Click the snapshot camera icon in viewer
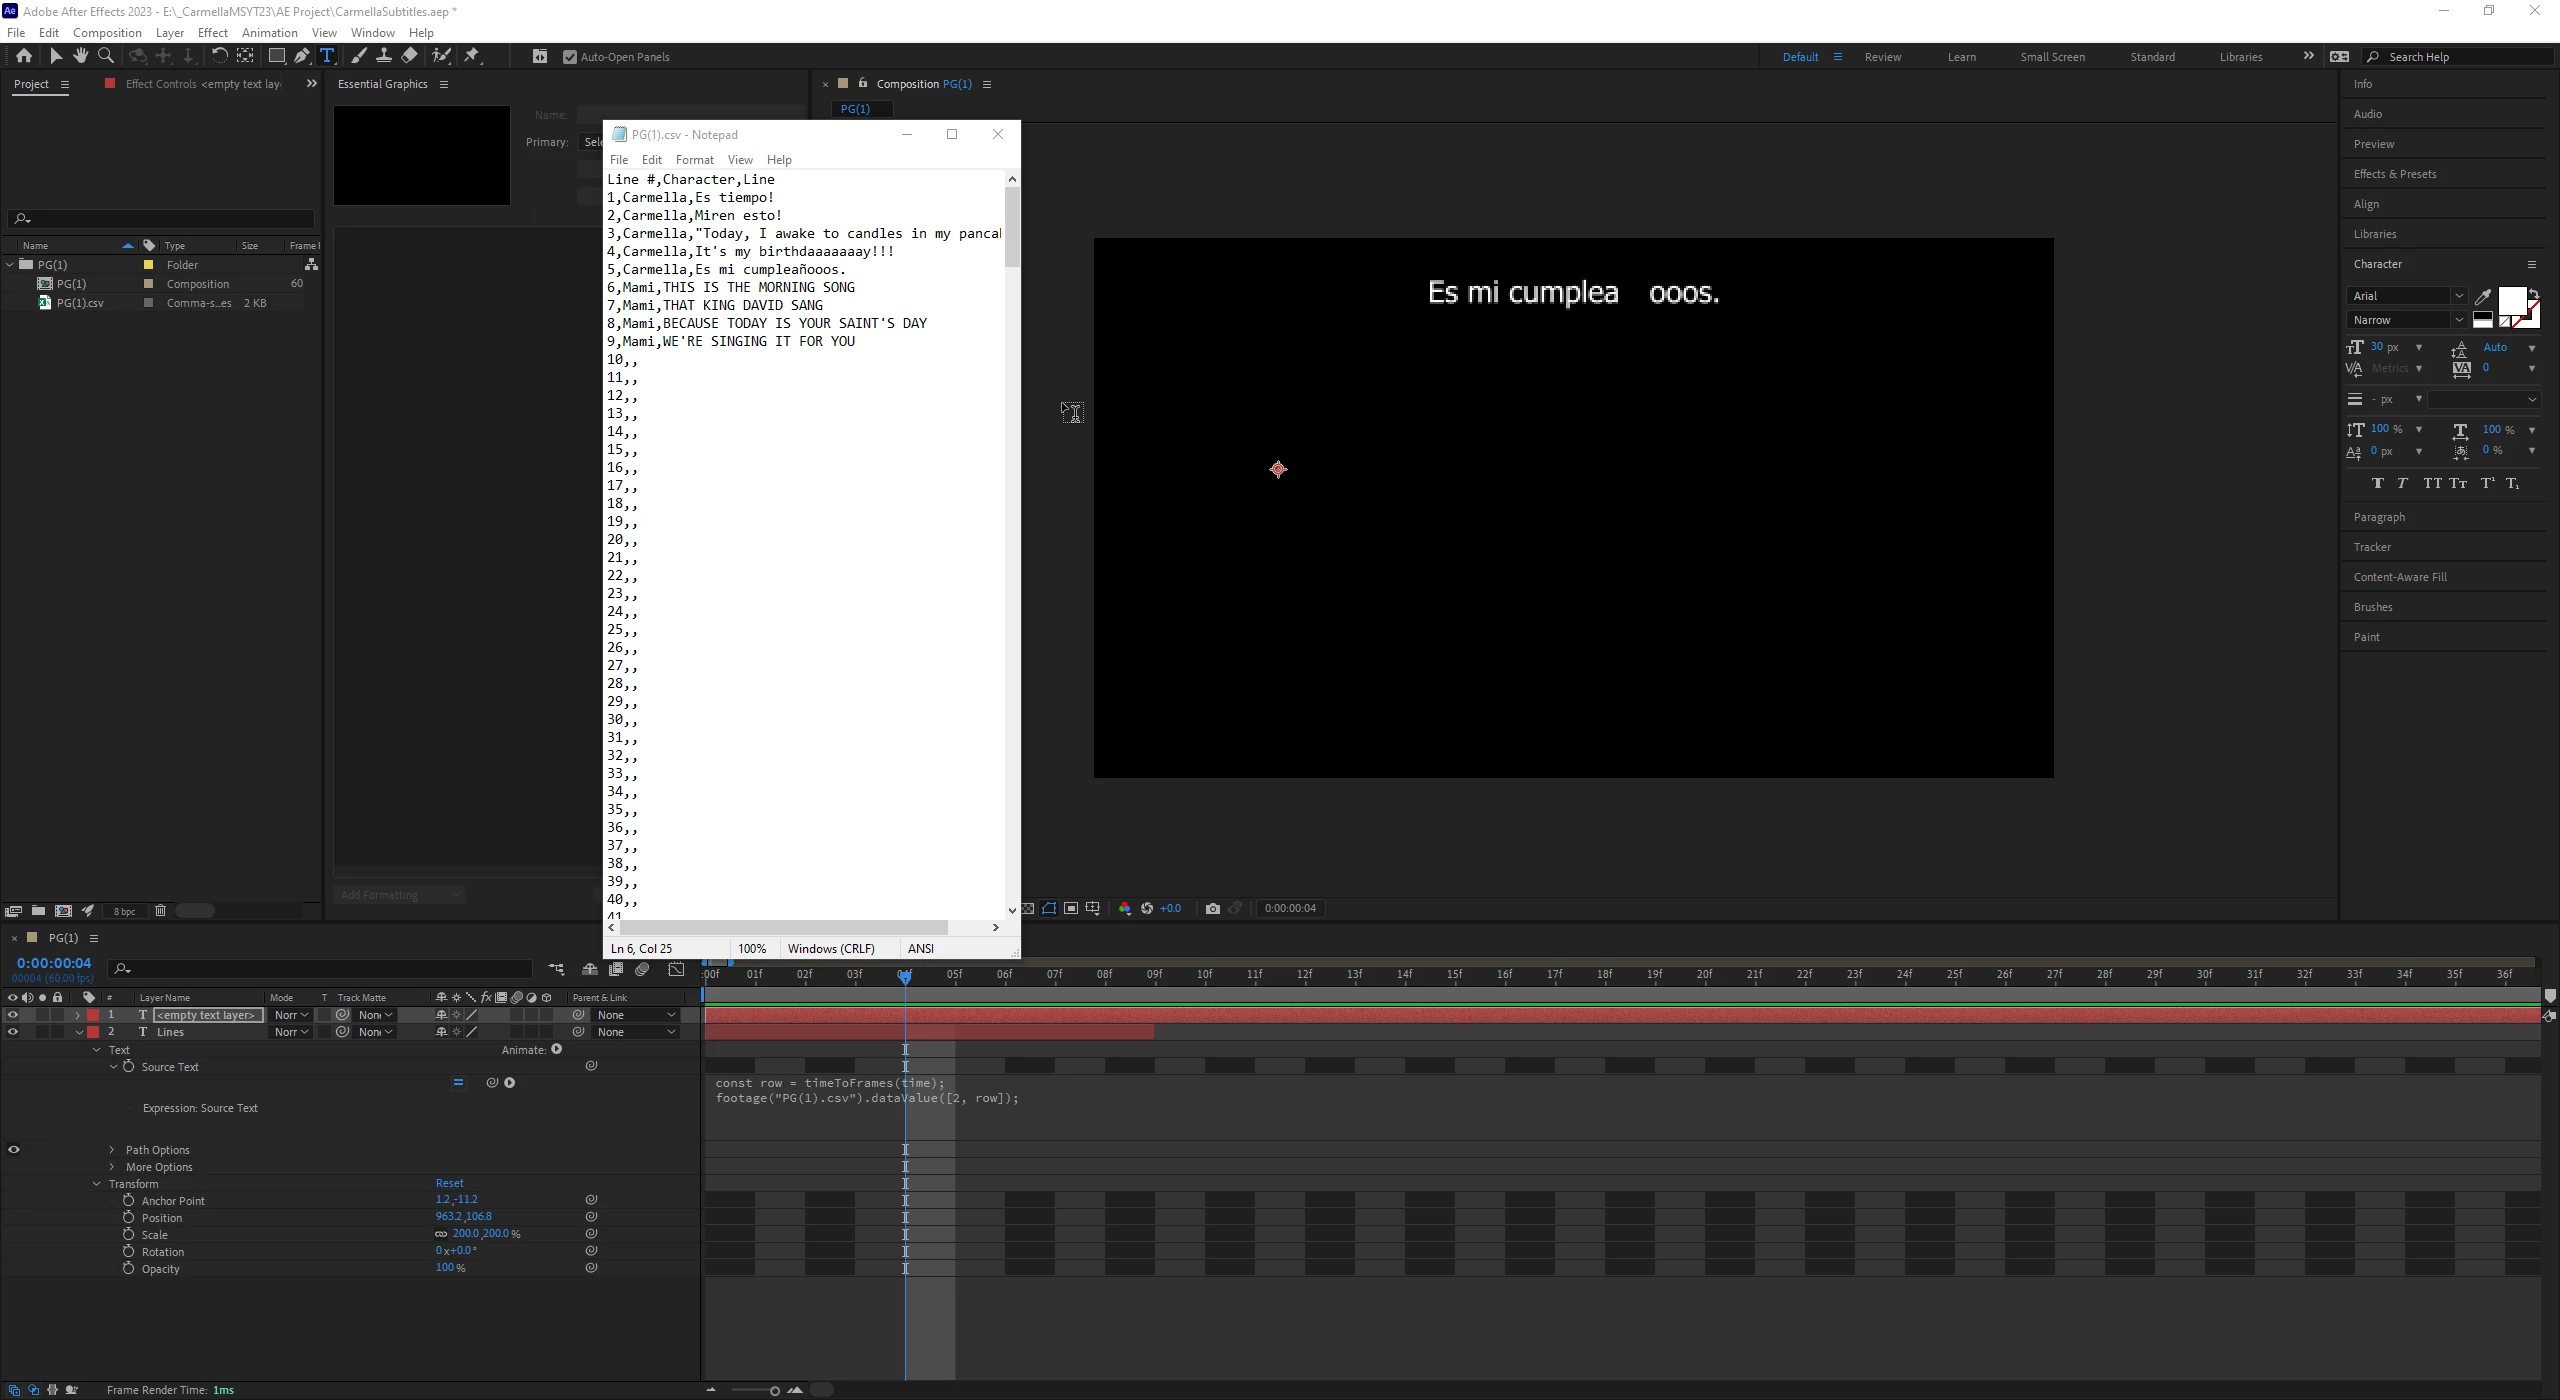The width and height of the screenshot is (2560, 1400). pos(1212,909)
